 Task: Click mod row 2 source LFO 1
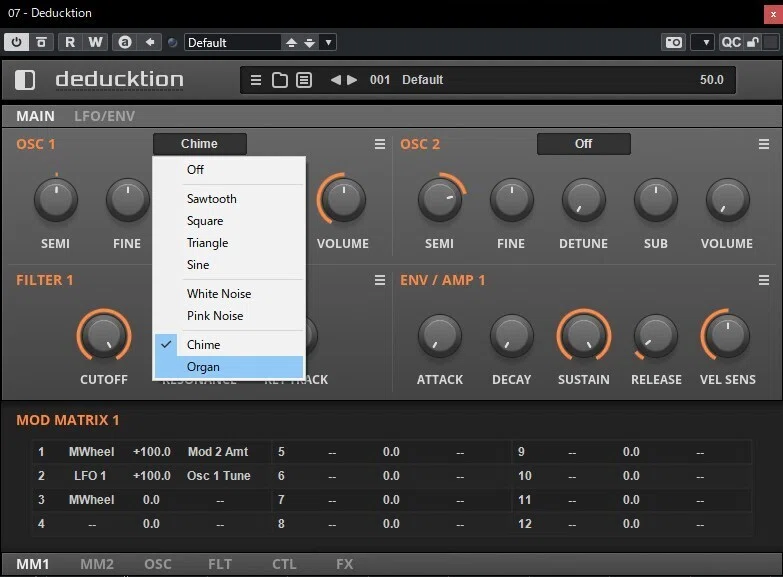(90, 476)
